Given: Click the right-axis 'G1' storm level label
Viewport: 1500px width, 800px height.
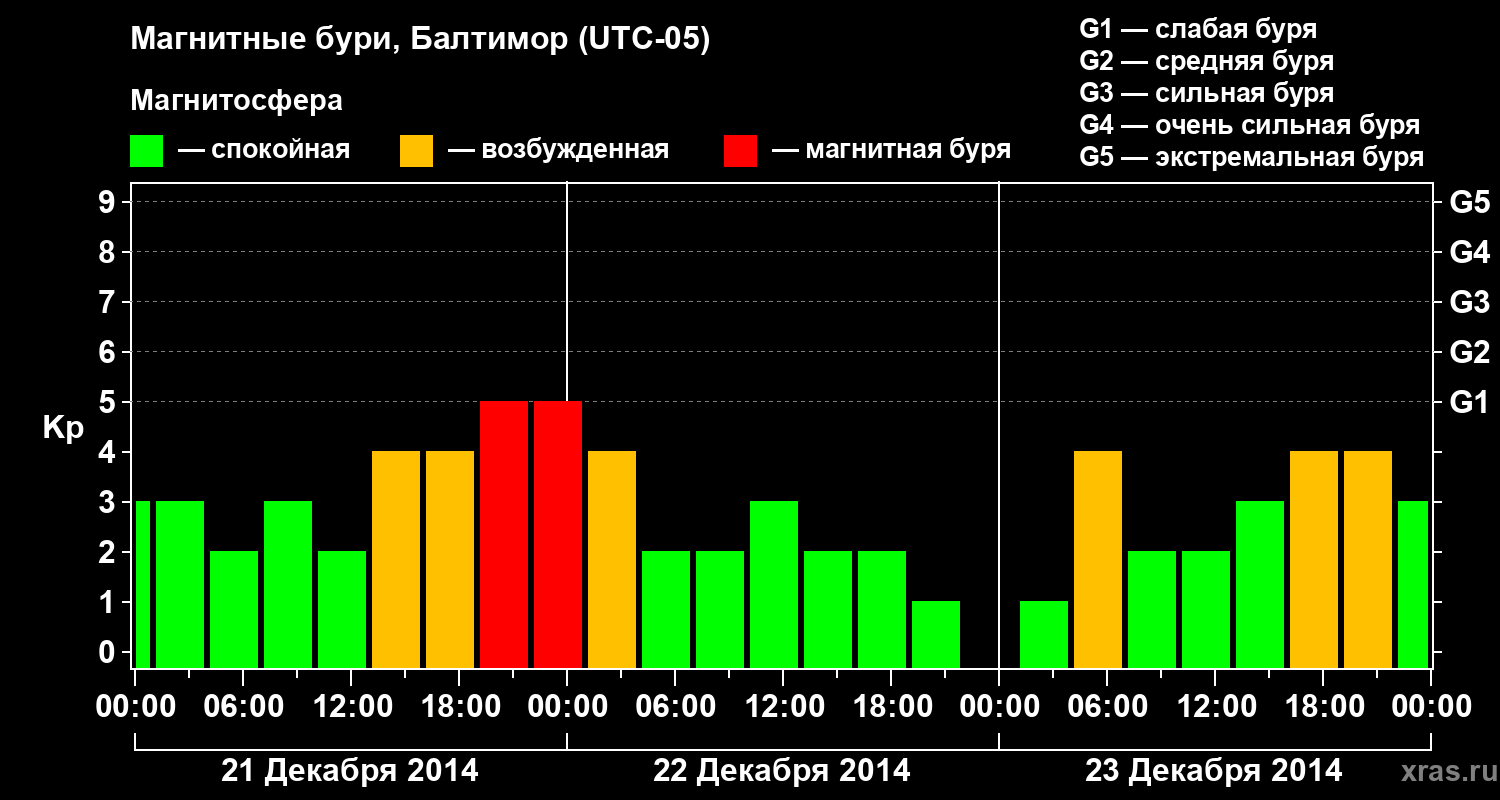Looking at the screenshot, I should tap(1469, 403).
